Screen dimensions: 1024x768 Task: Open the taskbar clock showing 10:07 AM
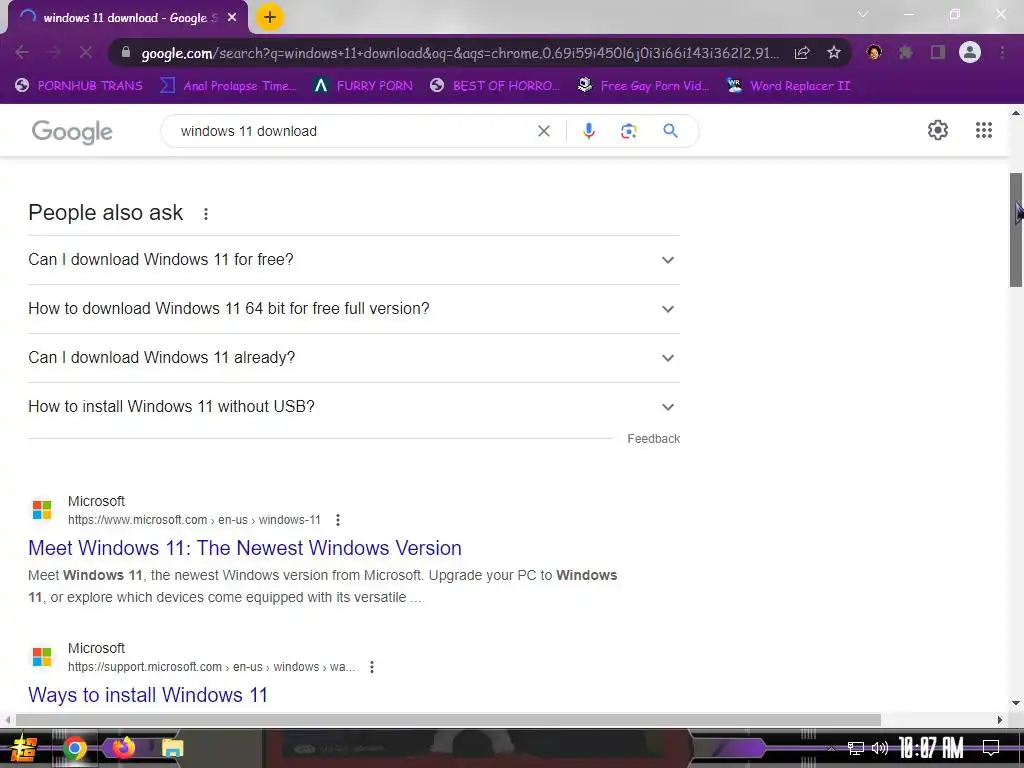931,748
